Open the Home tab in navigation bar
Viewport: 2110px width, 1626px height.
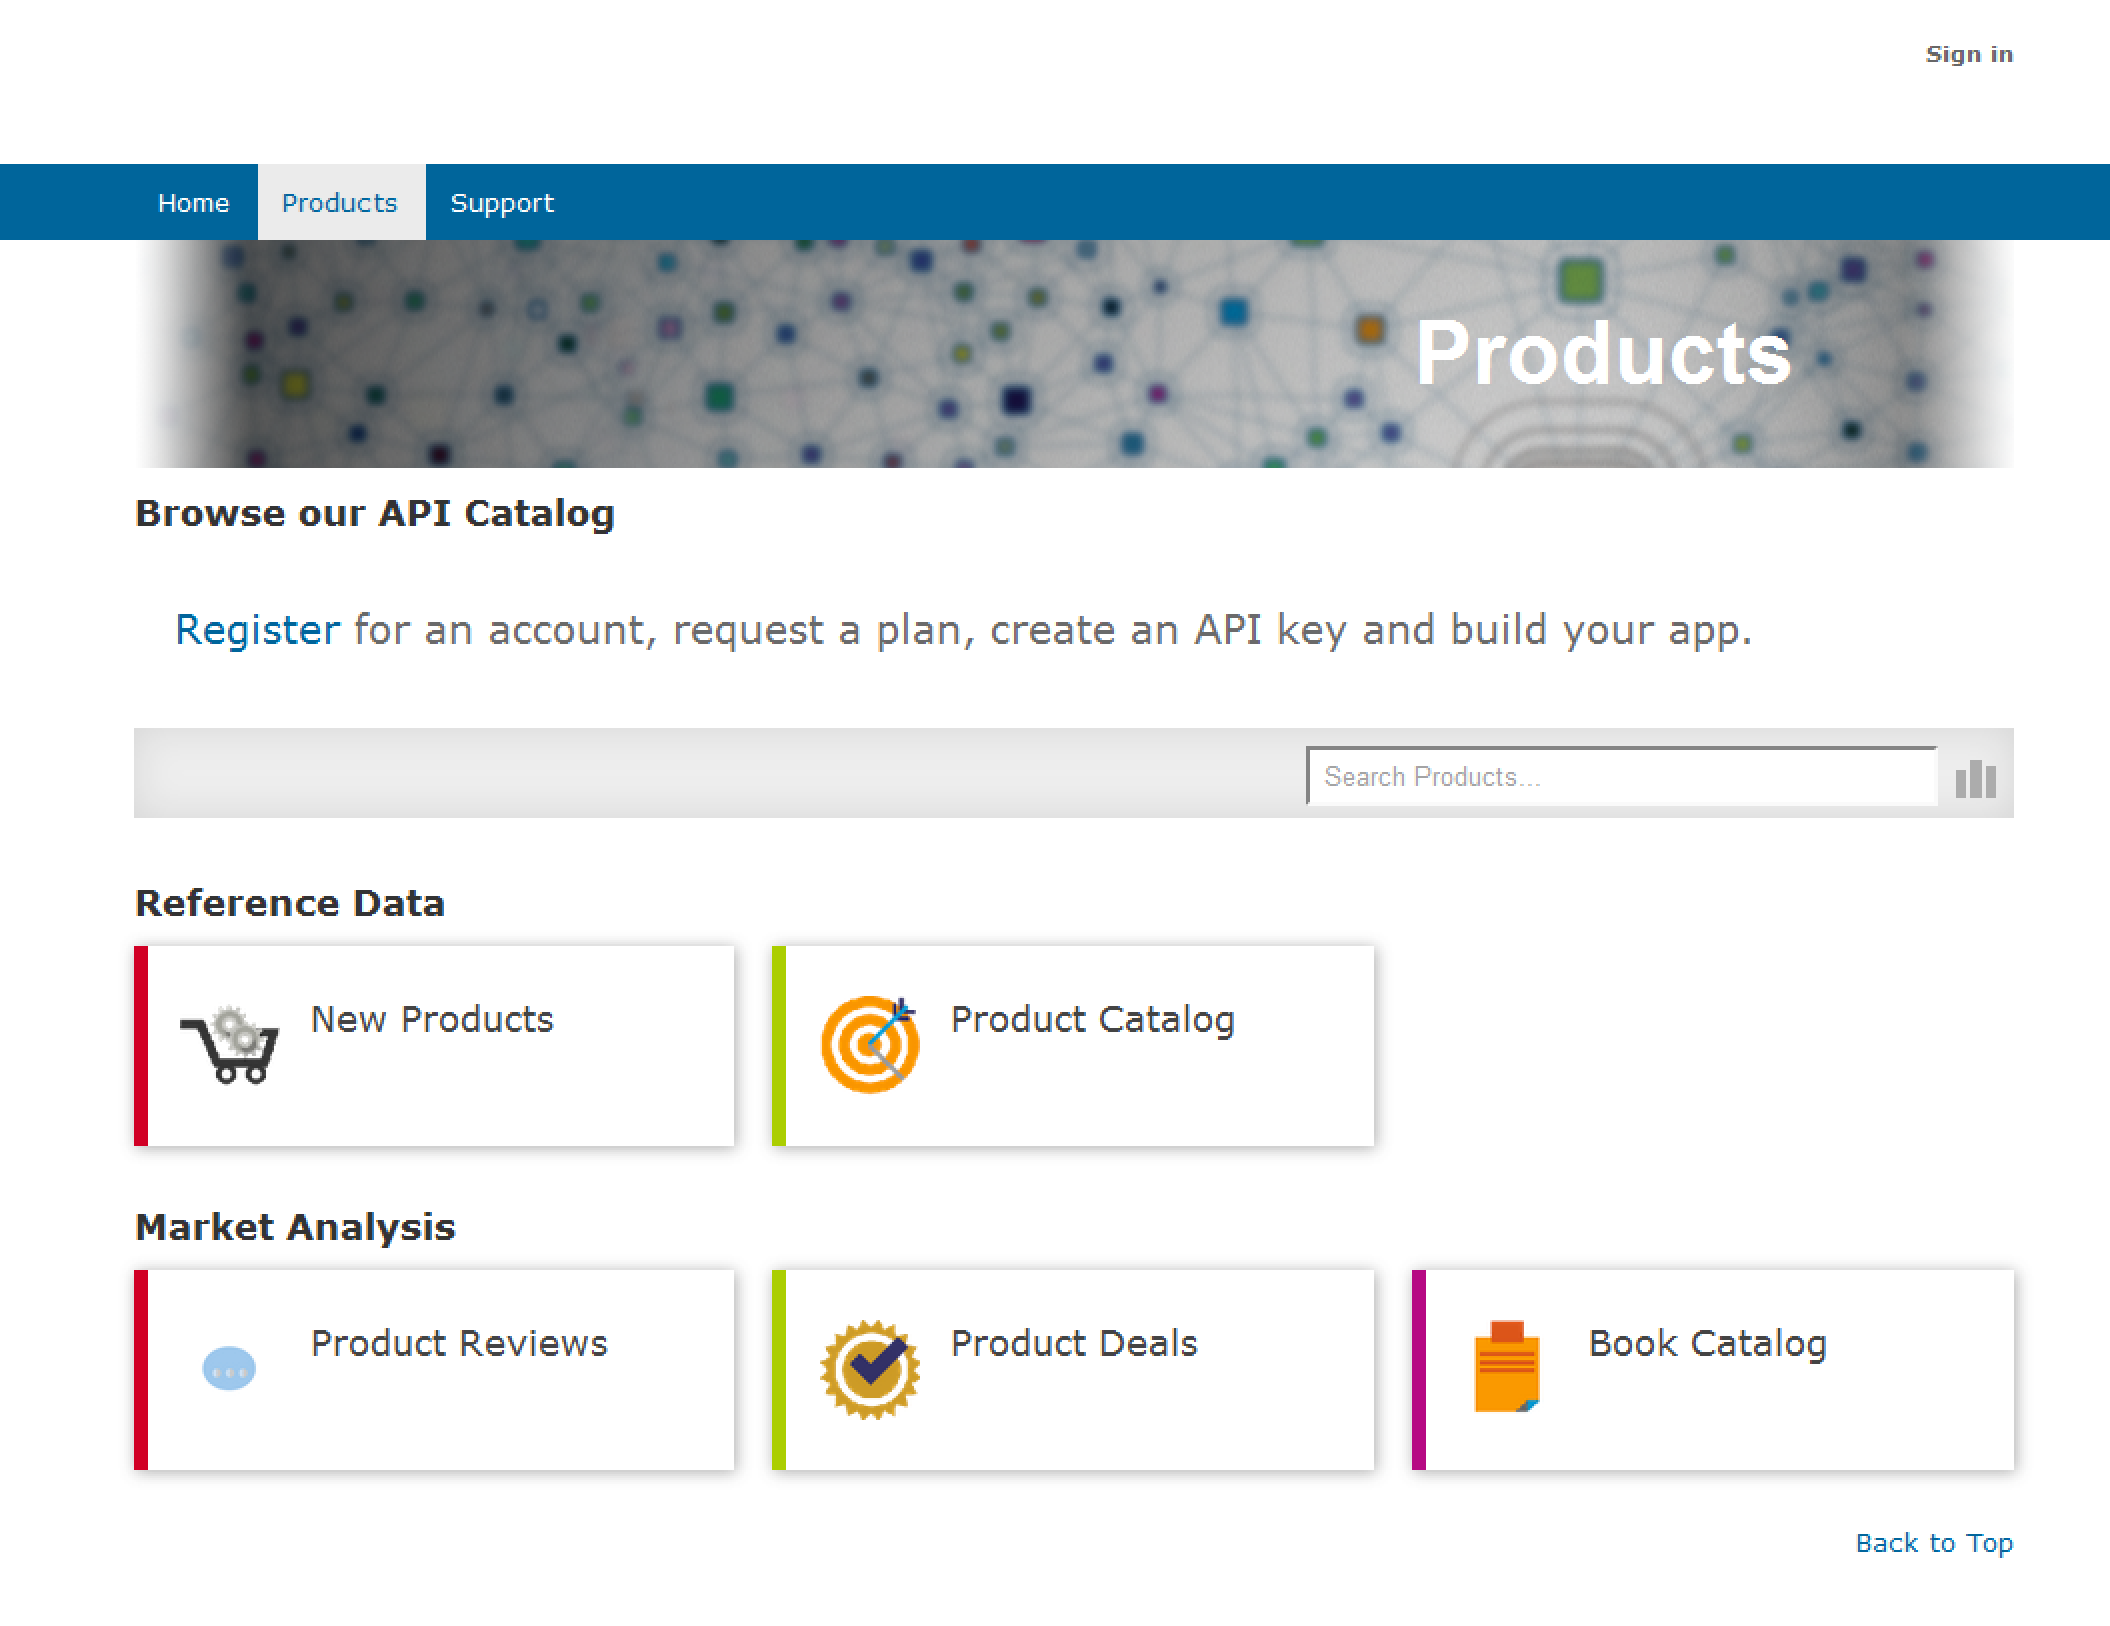[193, 203]
